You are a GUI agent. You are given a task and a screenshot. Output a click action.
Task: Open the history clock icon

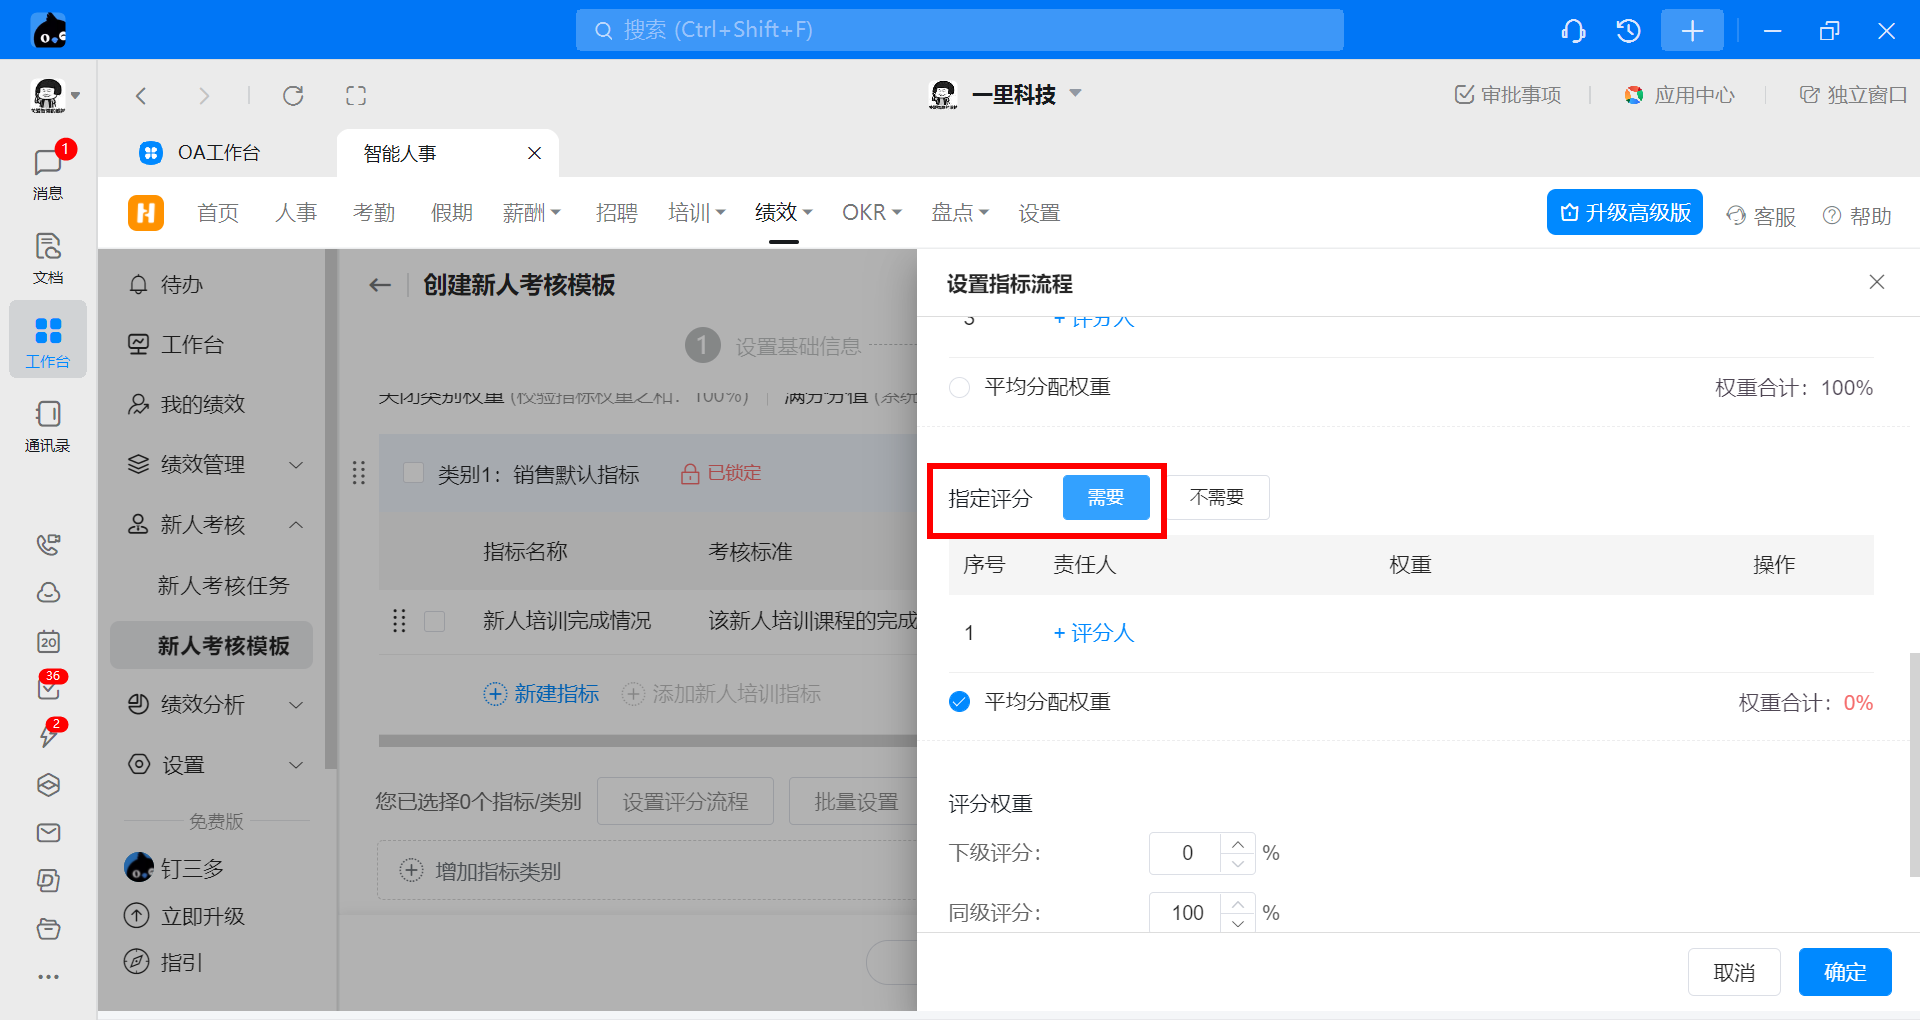coord(1628,31)
